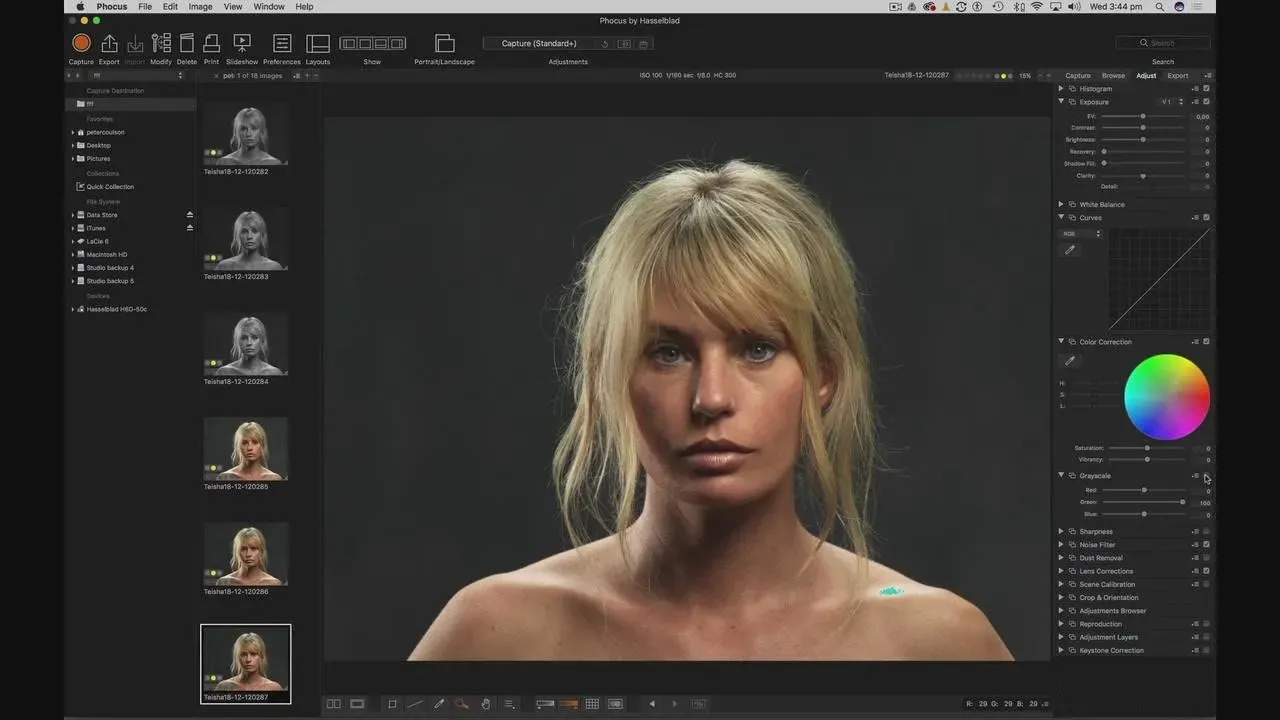
Task: Pick the Curves eyedropper tool
Action: 1070,250
